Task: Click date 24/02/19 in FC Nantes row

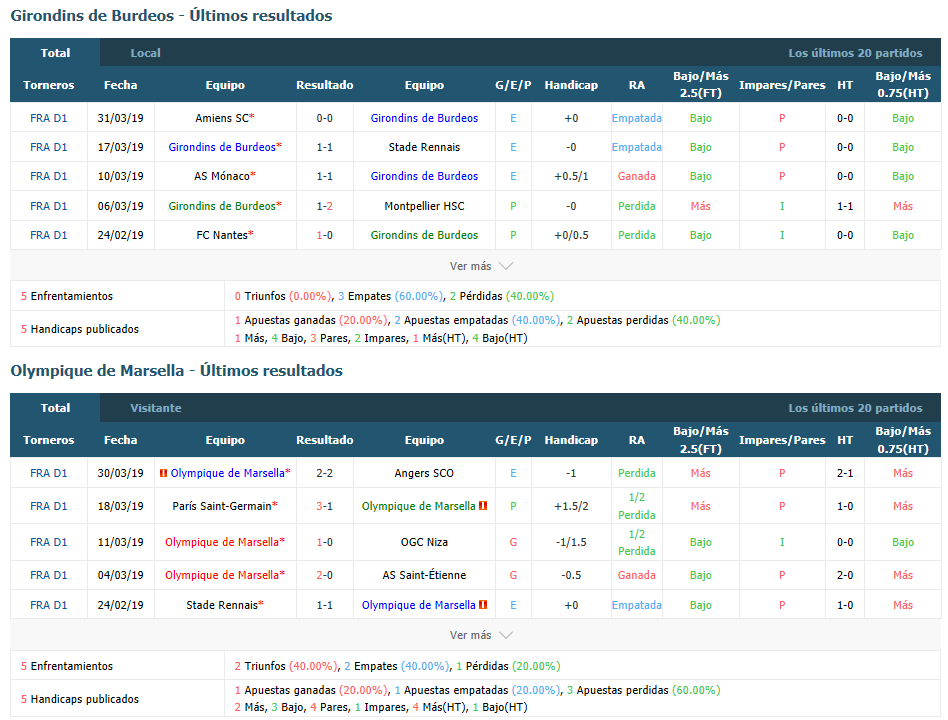Action: point(120,235)
